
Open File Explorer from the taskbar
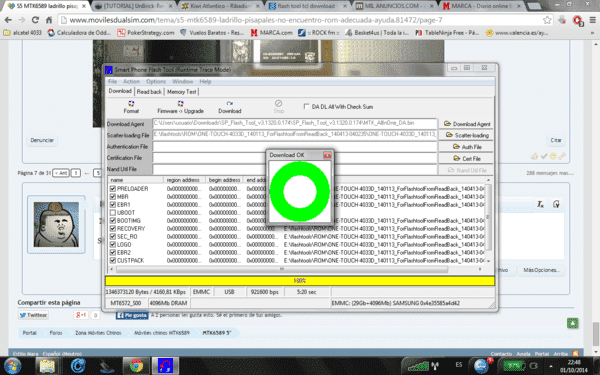[47, 366]
